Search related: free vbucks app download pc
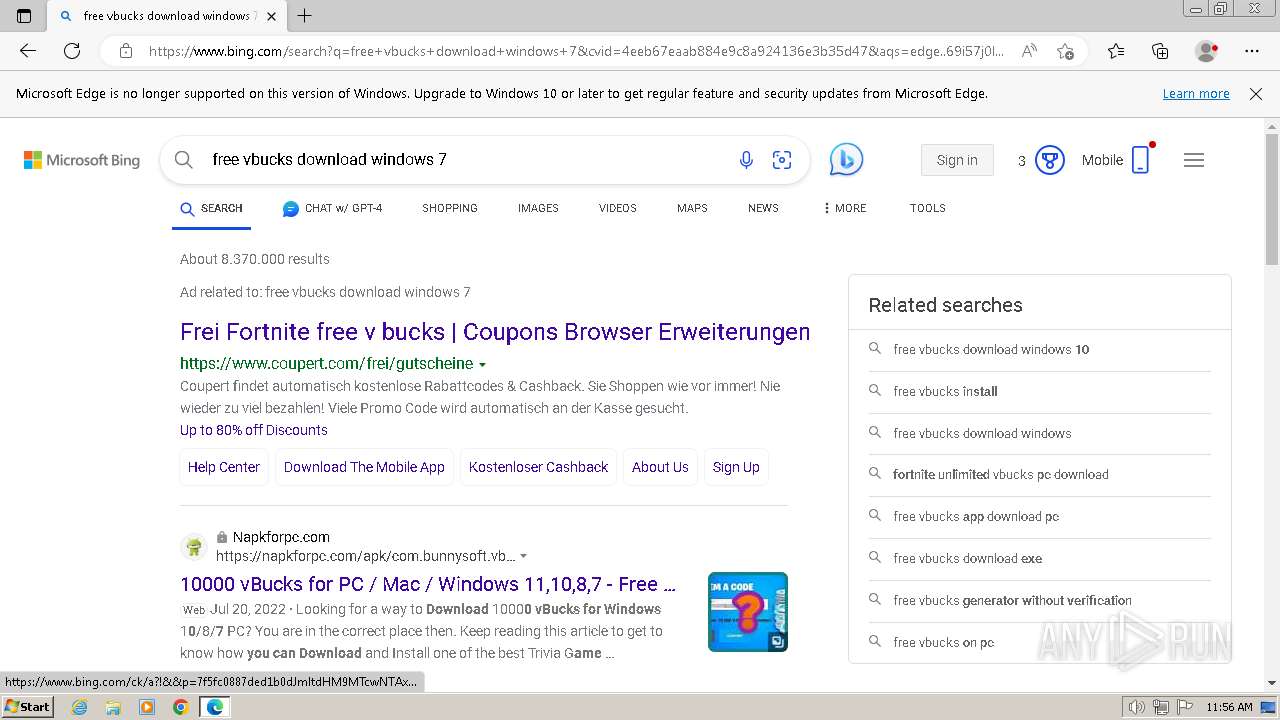This screenshot has height=720, width=1280. [976, 517]
